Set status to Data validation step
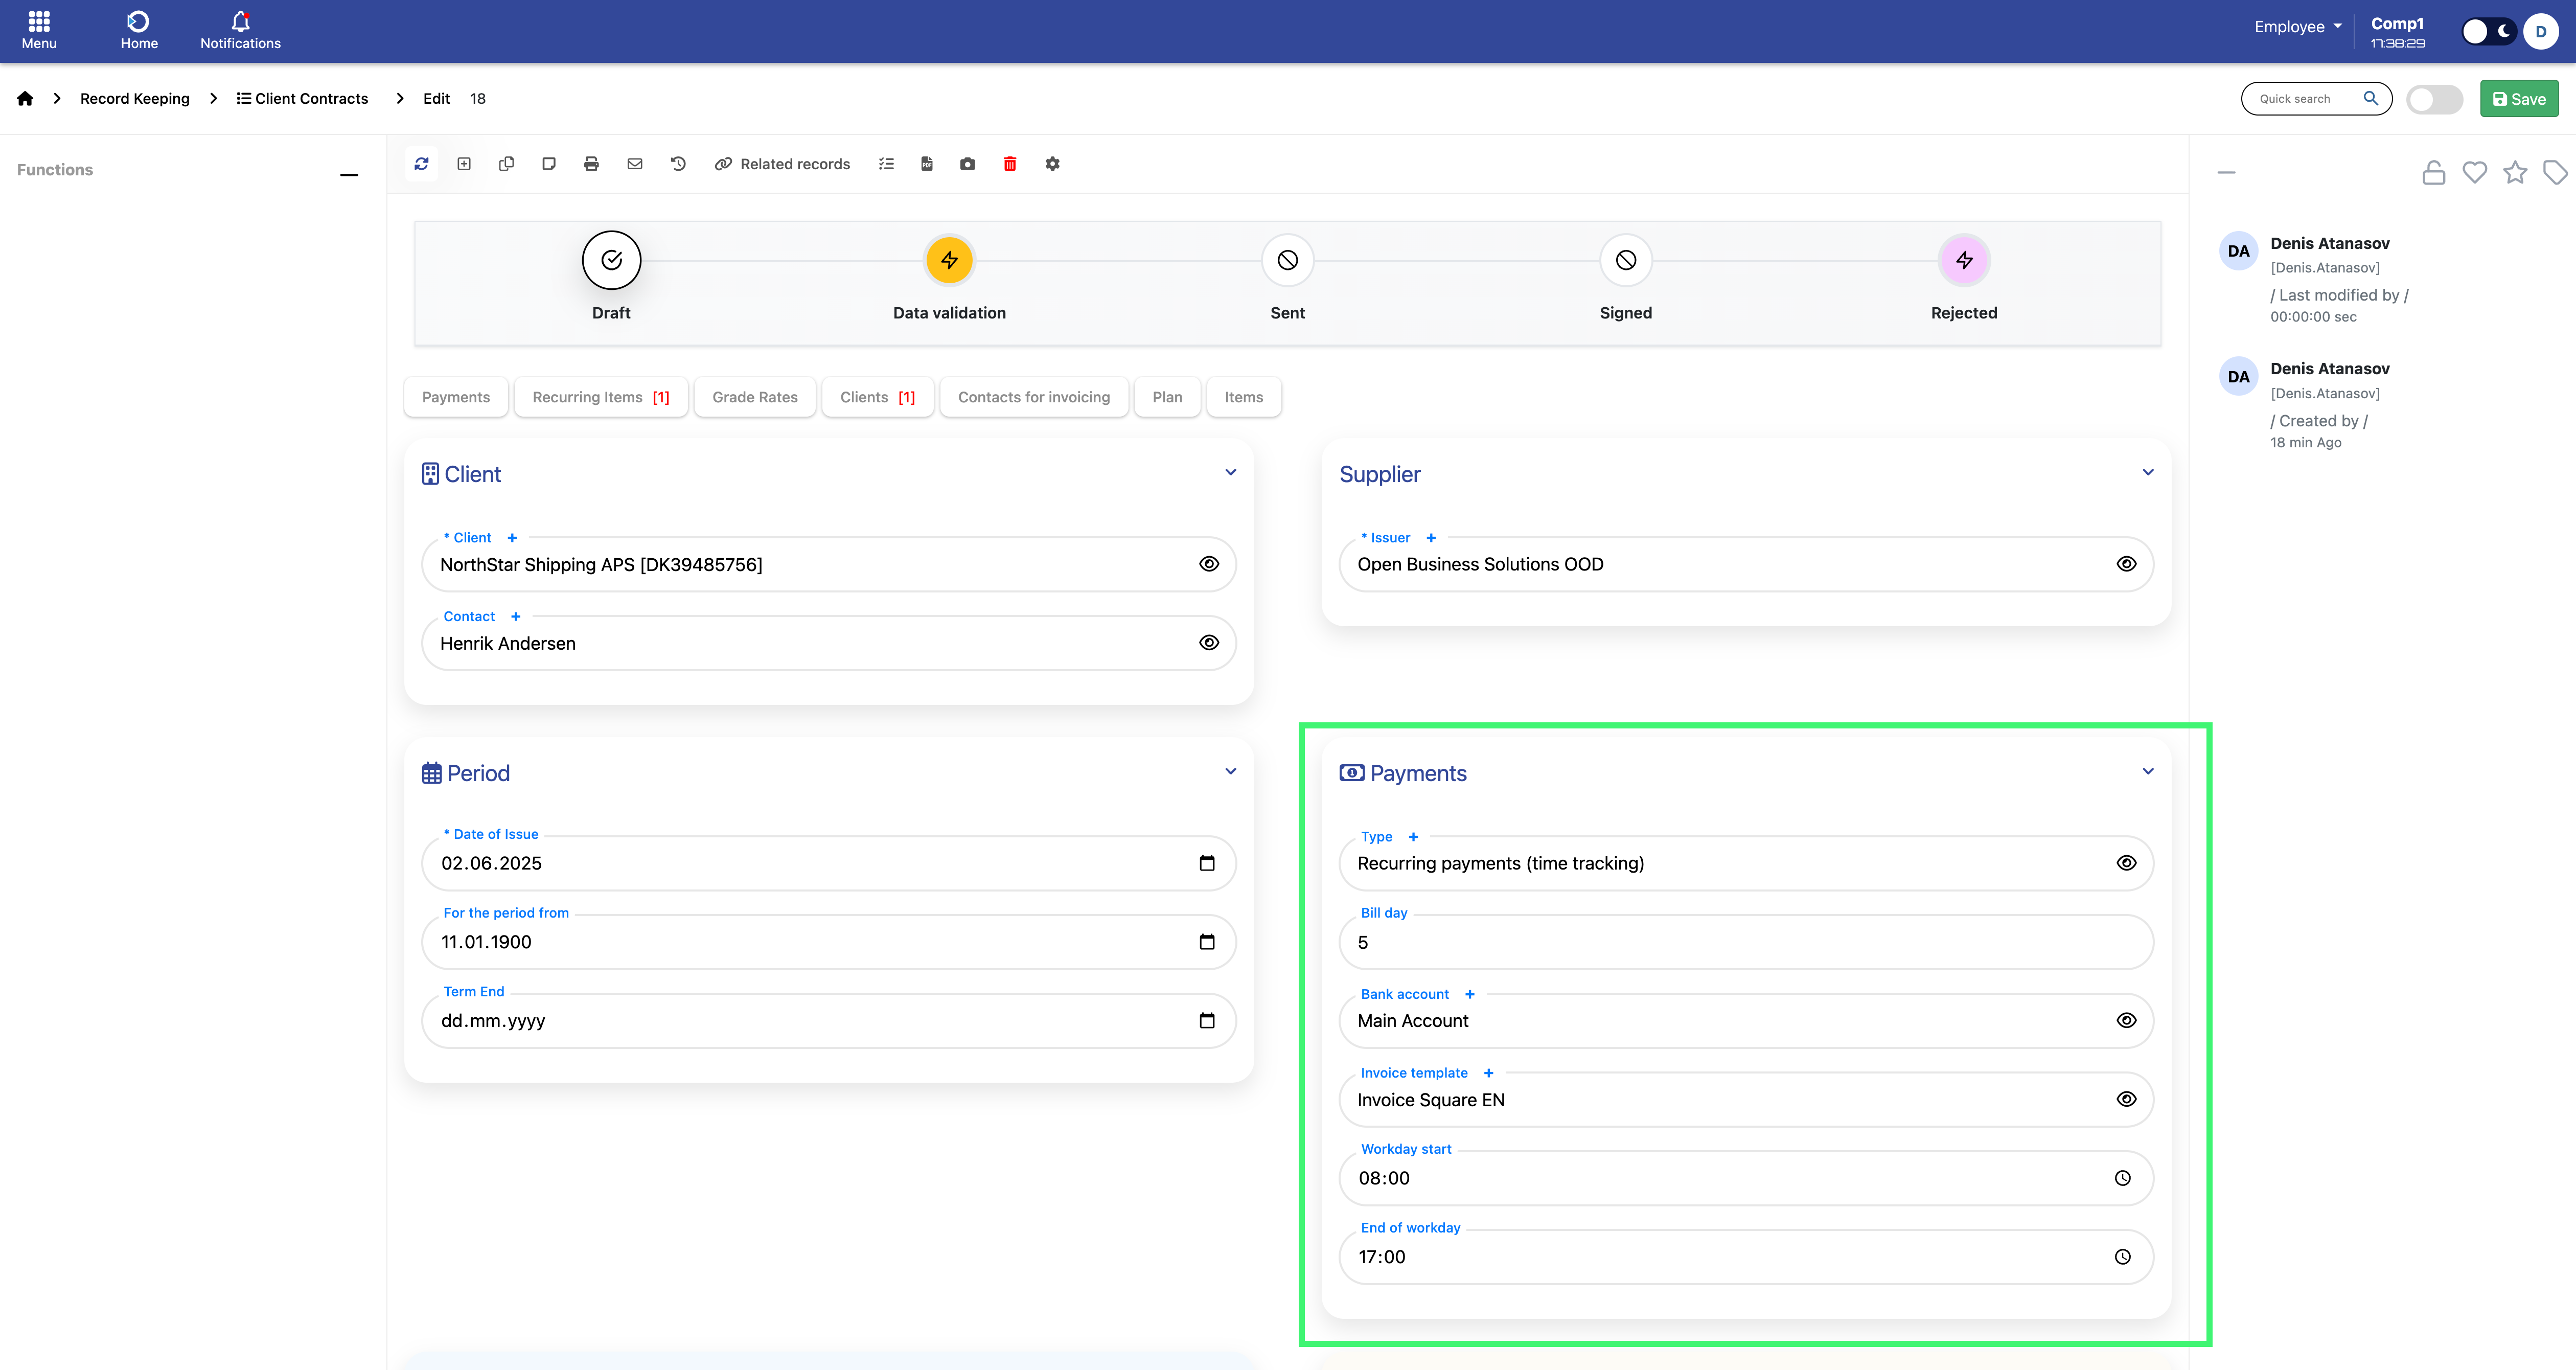The width and height of the screenshot is (2576, 1370). click(949, 260)
